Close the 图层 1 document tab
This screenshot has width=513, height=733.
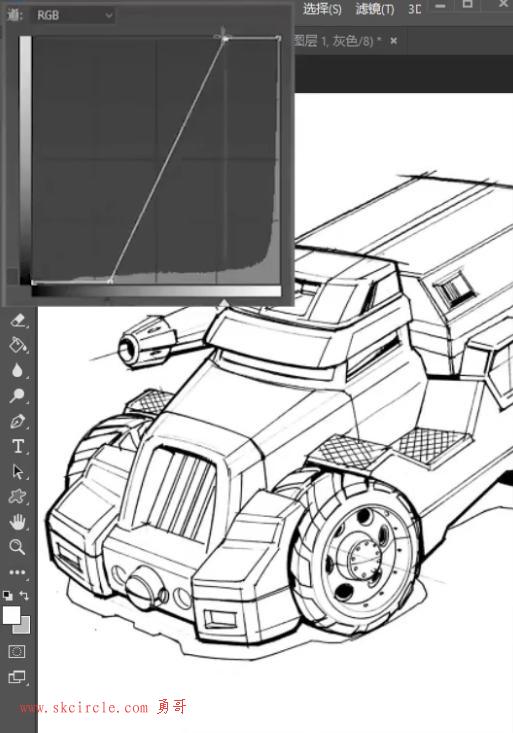coord(394,41)
